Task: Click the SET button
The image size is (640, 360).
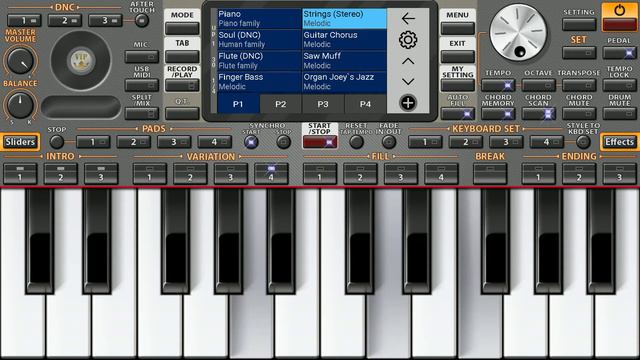Action: tap(579, 53)
